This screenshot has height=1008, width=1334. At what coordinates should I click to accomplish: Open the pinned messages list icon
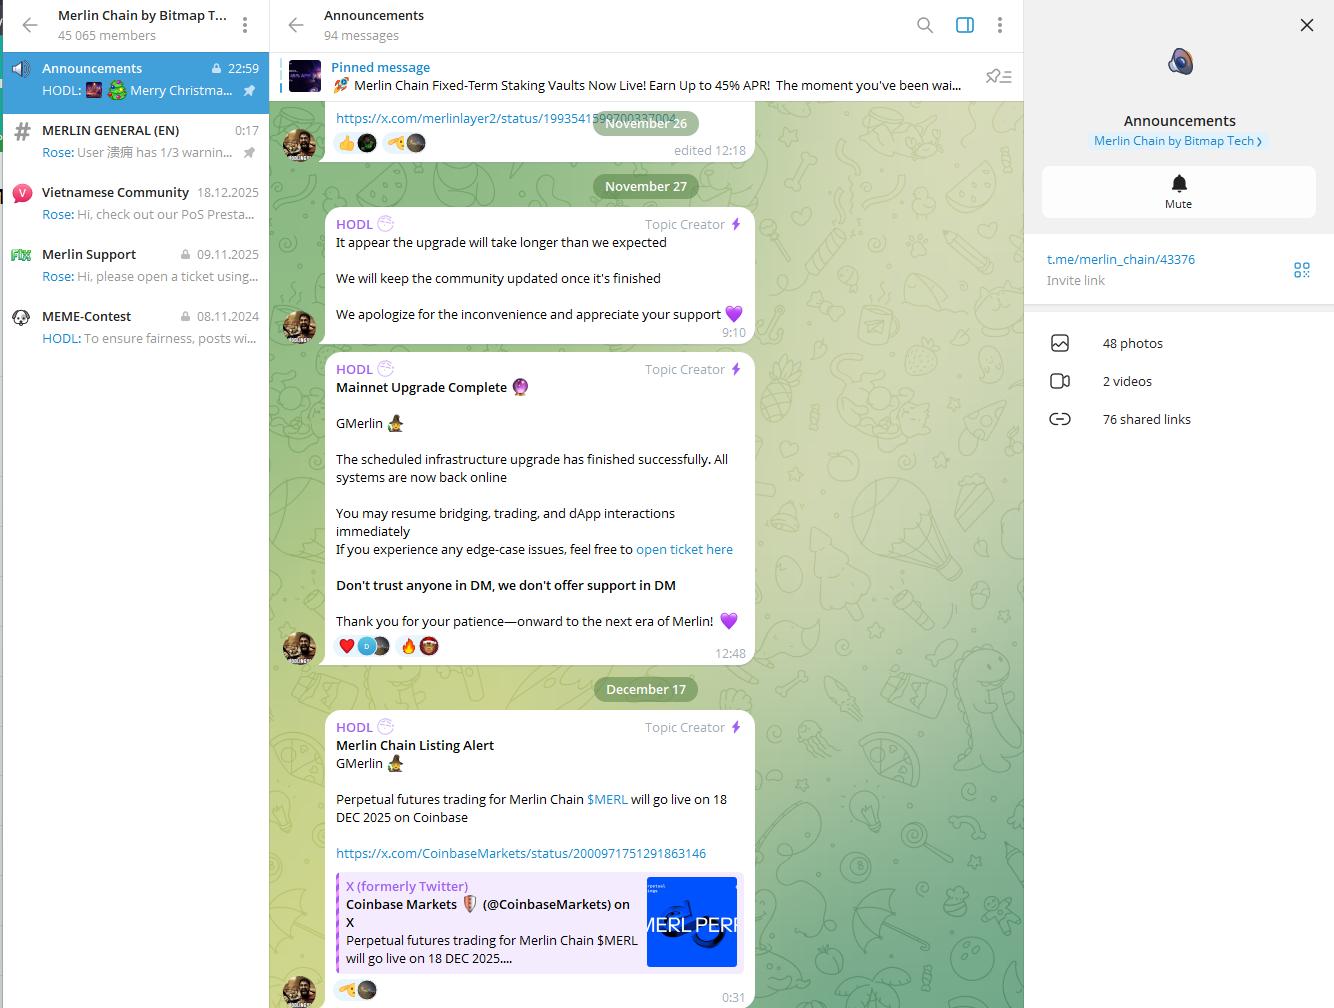(x=998, y=76)
